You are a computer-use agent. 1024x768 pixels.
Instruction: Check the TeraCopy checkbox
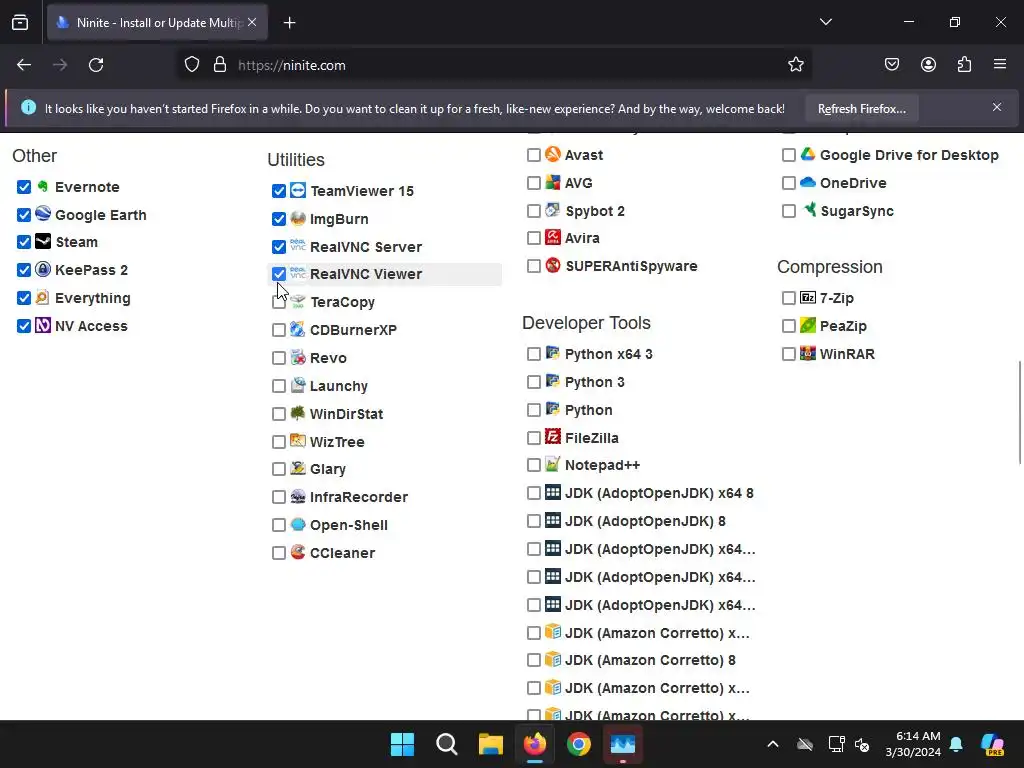click(279, 302)
